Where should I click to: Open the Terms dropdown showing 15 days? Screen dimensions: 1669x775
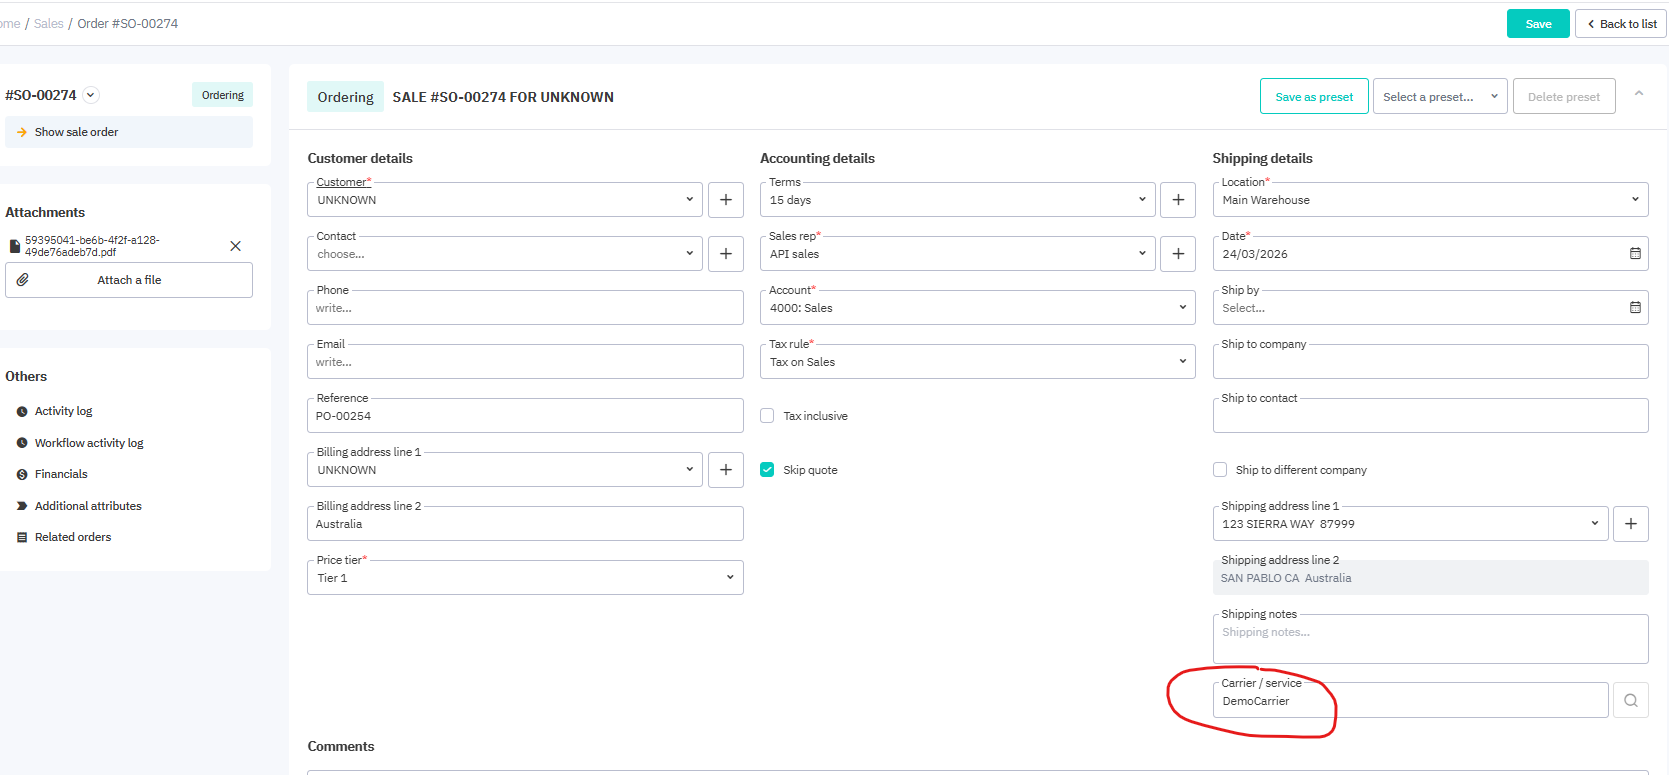[958, 200]
